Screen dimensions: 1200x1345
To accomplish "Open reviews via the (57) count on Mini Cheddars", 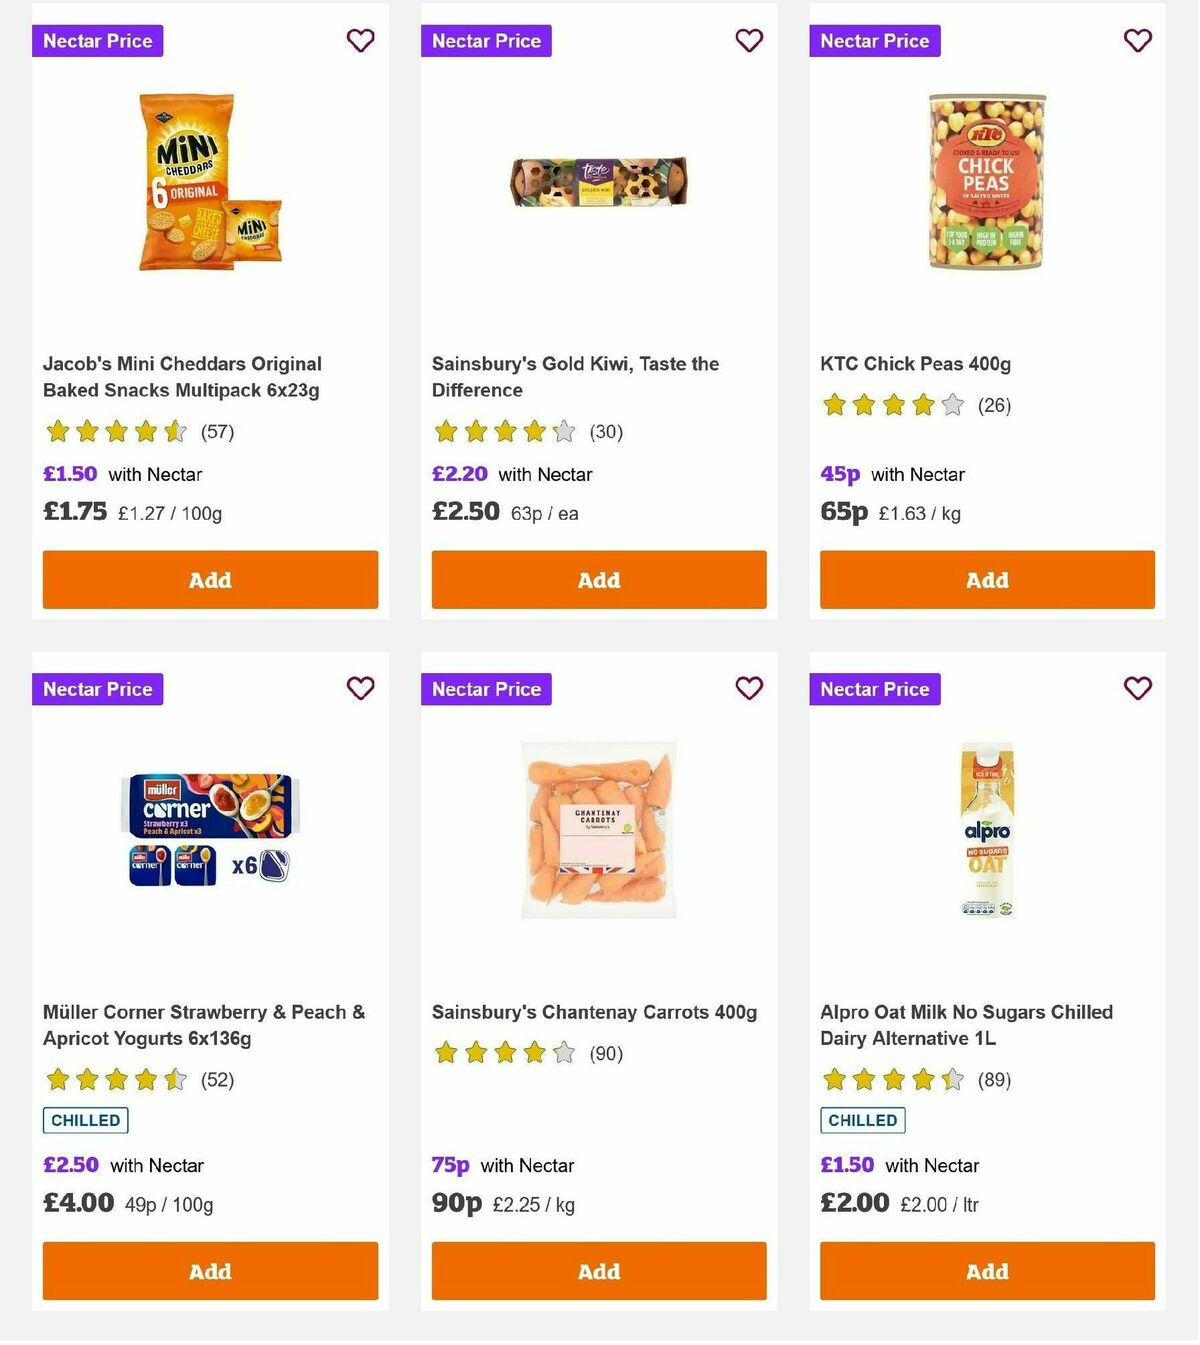I will click(216, 432).
